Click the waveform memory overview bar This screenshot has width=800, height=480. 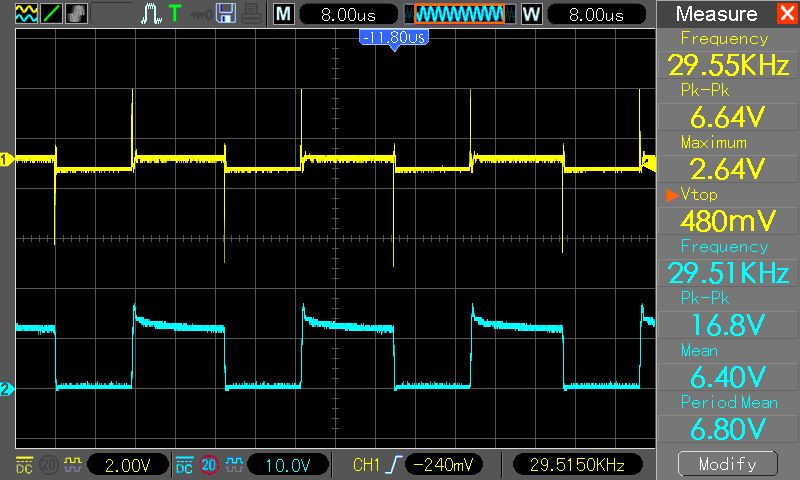[460, 14]
